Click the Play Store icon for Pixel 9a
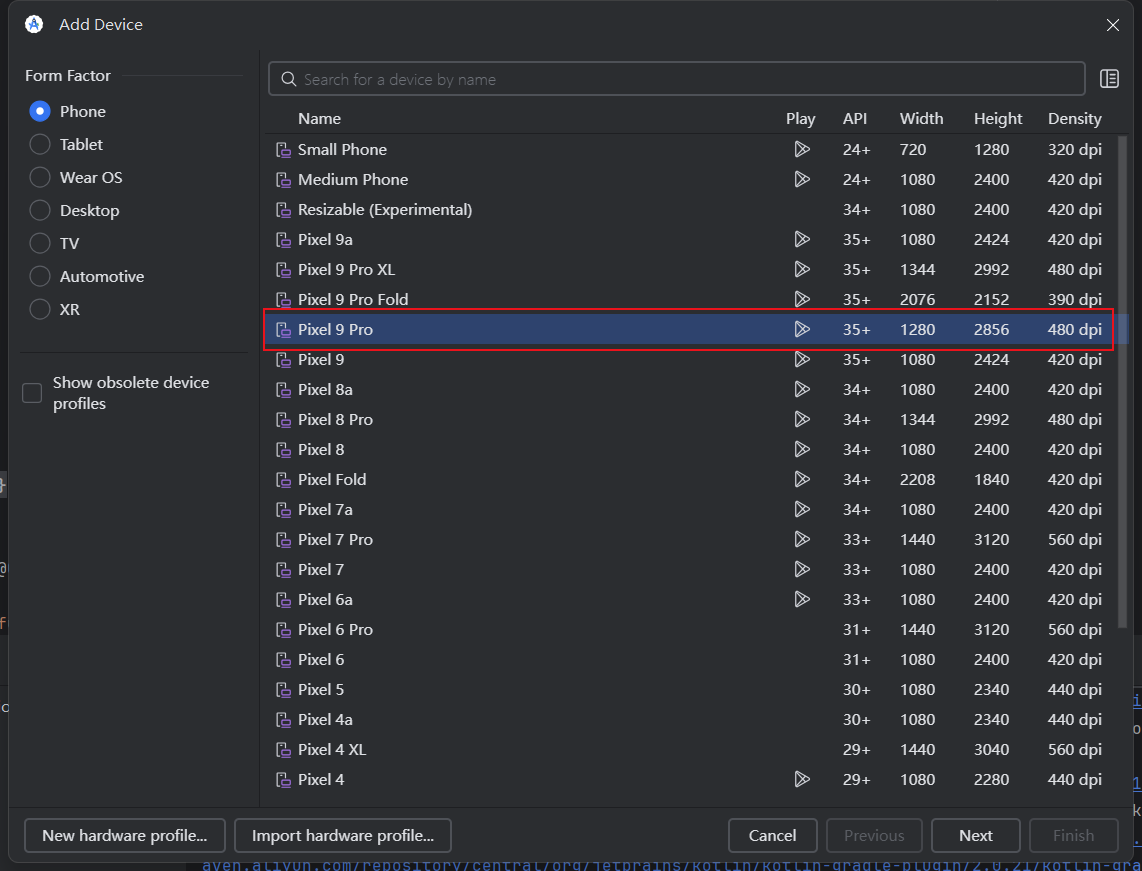Image resolution: width=1142 pixels, height=871 pixels. (x=801, y=239)
